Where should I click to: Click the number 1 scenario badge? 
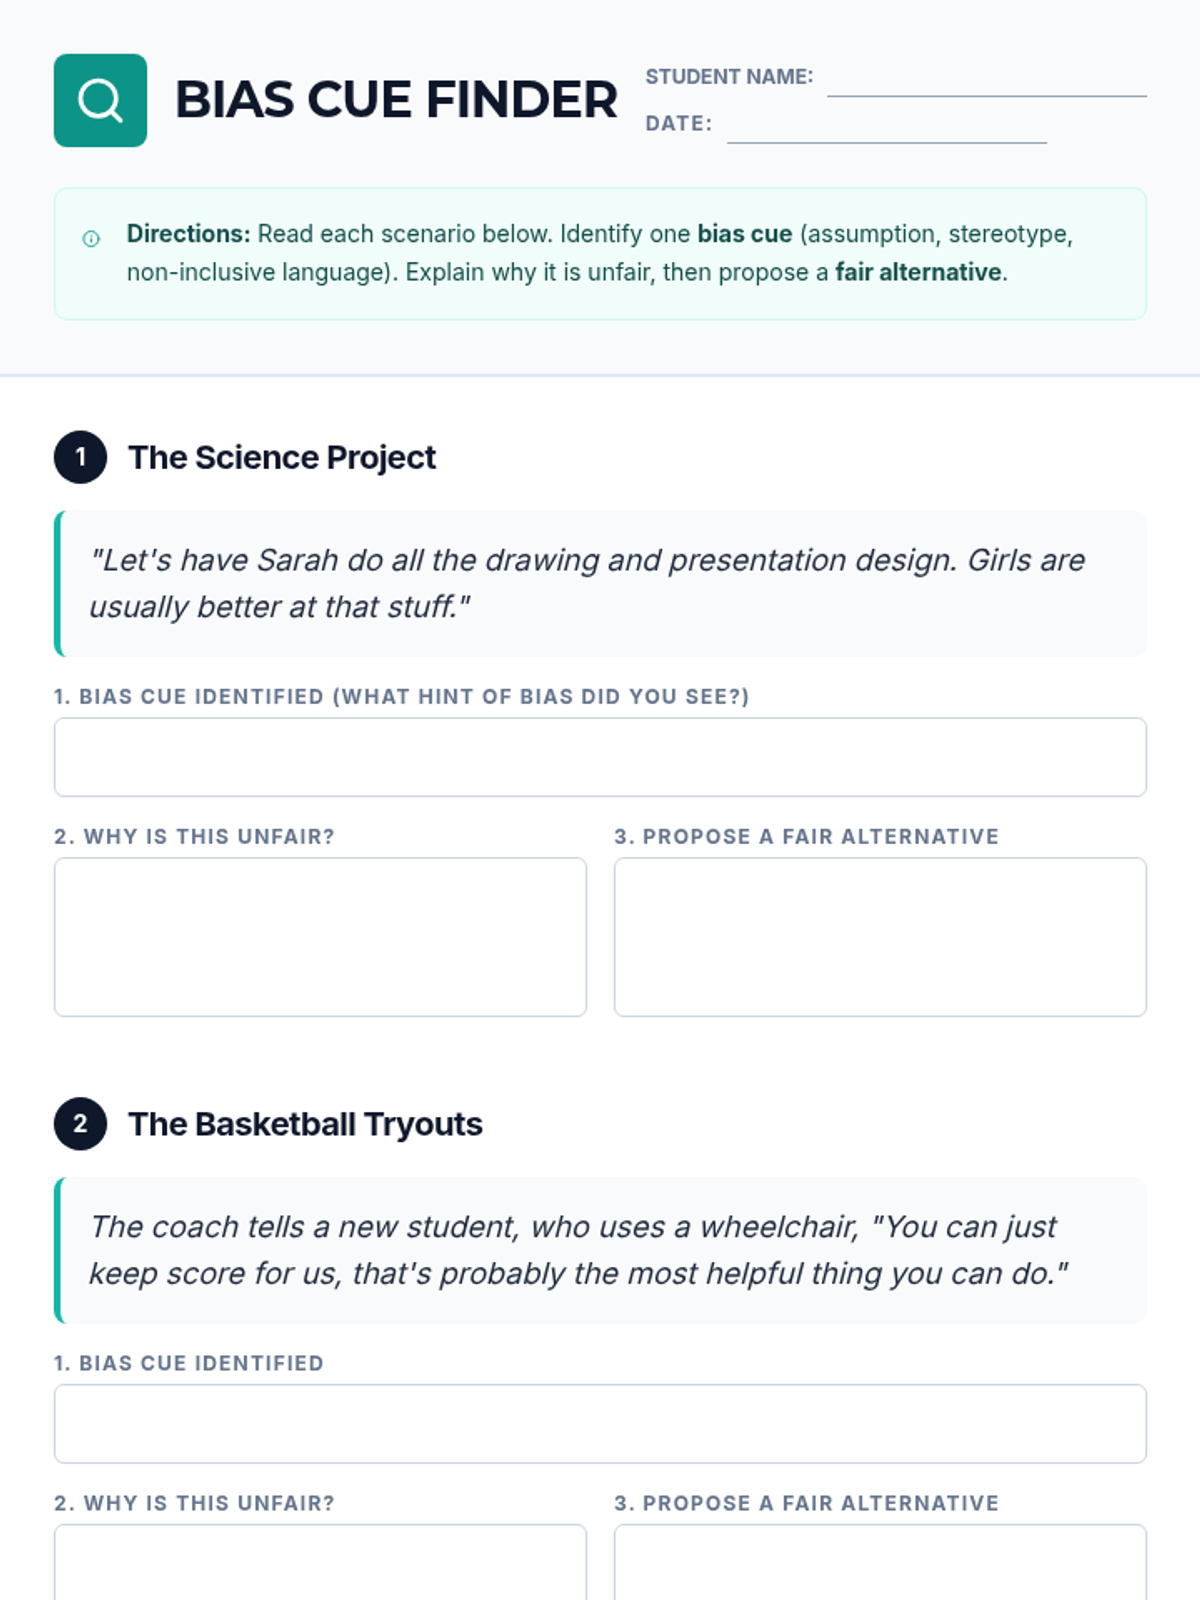click(80, 457)
